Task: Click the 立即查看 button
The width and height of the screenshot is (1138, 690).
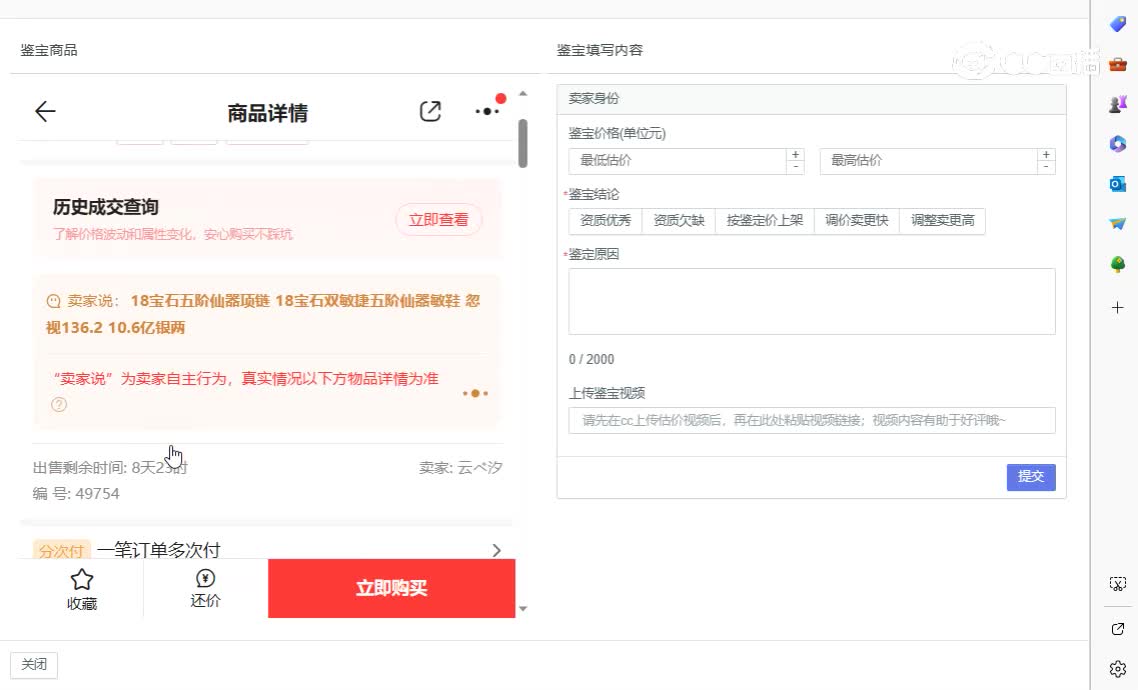Action: tap(438, 220)
